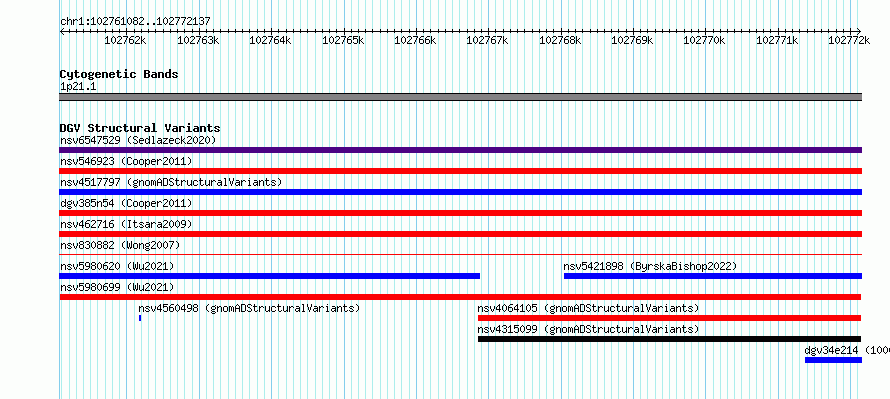Image resolution: width=890 pixels, height=399 pixels.
Task: Click the chr1:102761082..102772137 coordinate text
Action: (135, 22)
